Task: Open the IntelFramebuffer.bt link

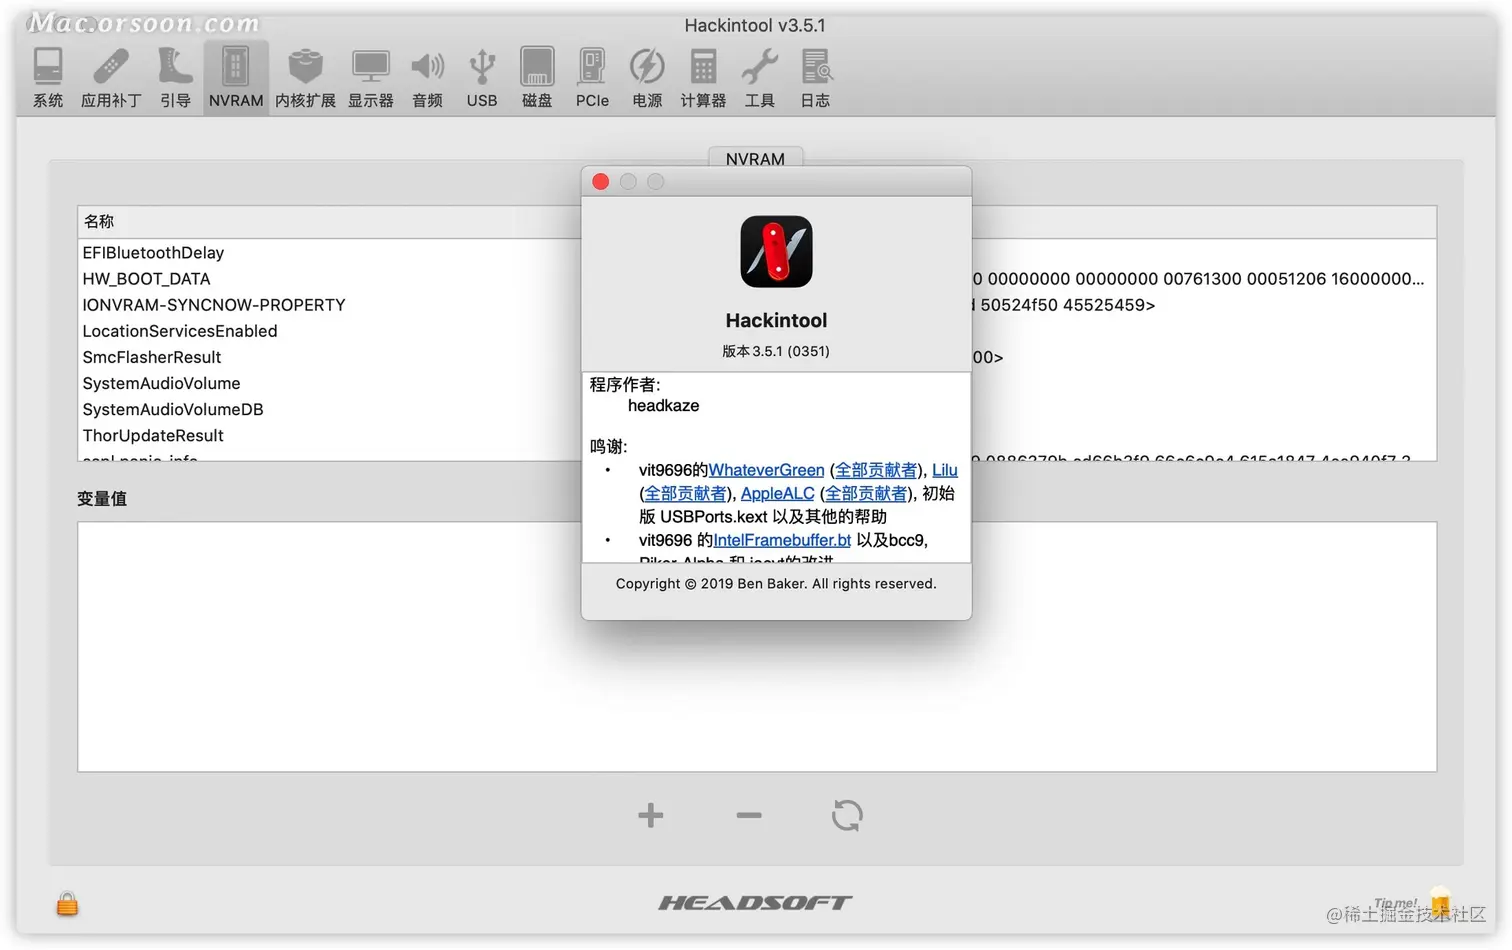Action: pos(782,540)
